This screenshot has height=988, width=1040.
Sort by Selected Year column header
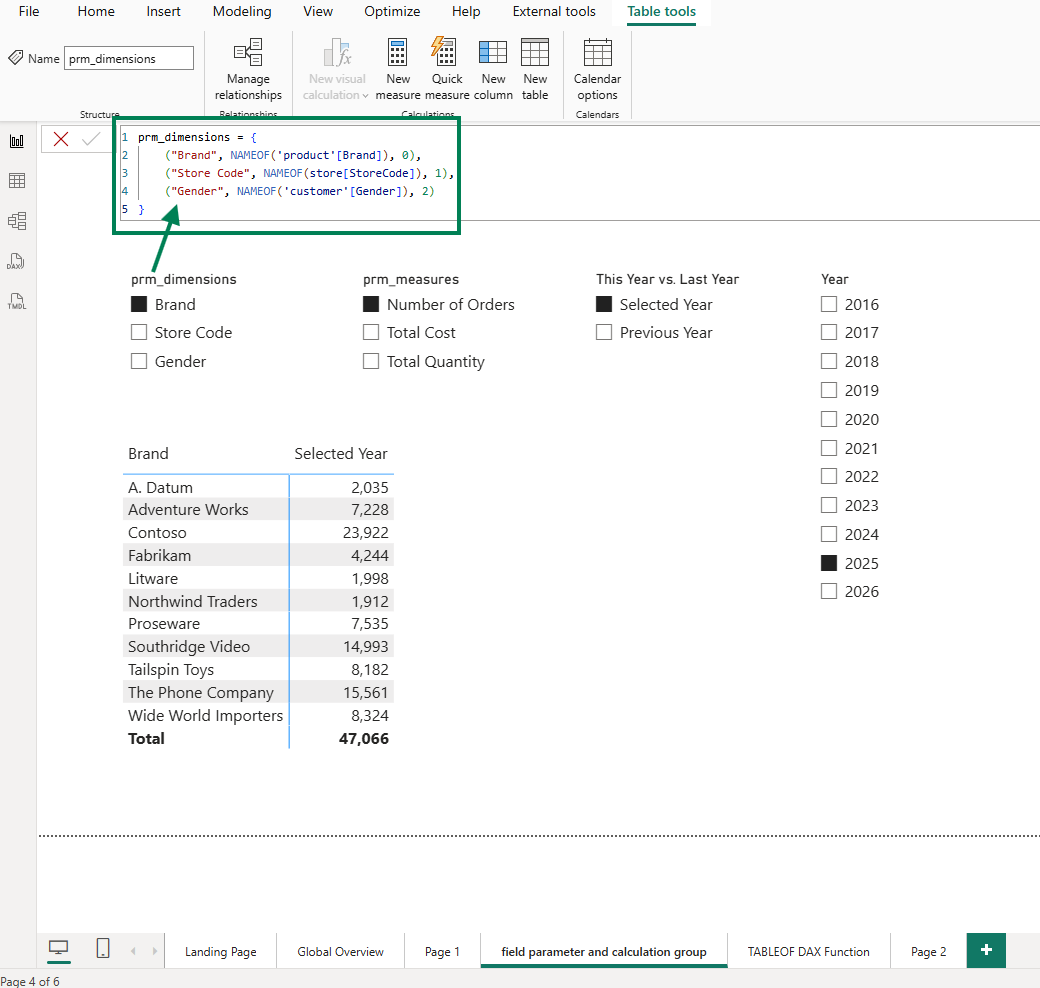tap(340, 454)
